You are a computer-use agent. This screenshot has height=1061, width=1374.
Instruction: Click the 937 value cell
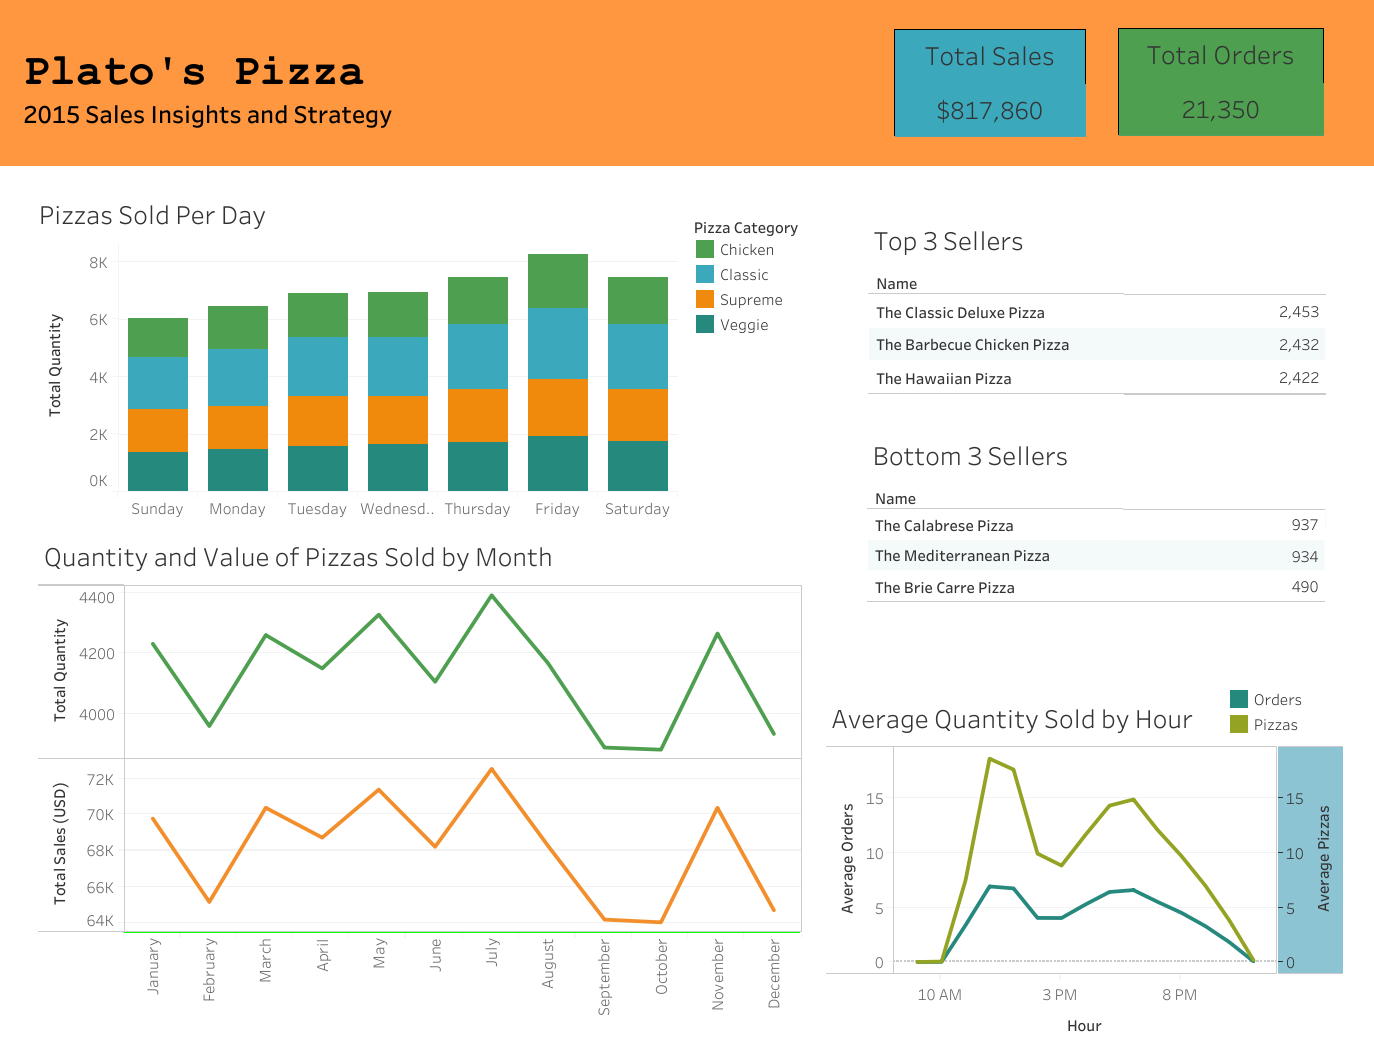(1304, 525)
